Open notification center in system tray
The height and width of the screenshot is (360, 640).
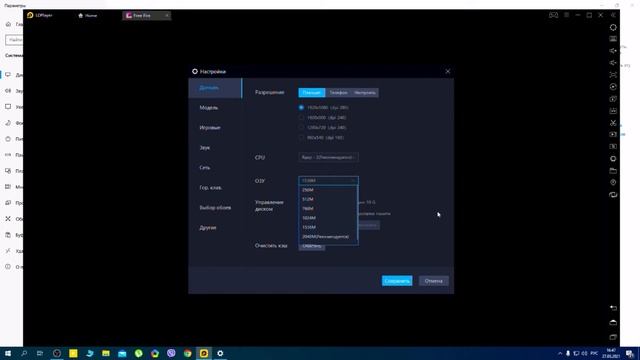coord(630,353)
